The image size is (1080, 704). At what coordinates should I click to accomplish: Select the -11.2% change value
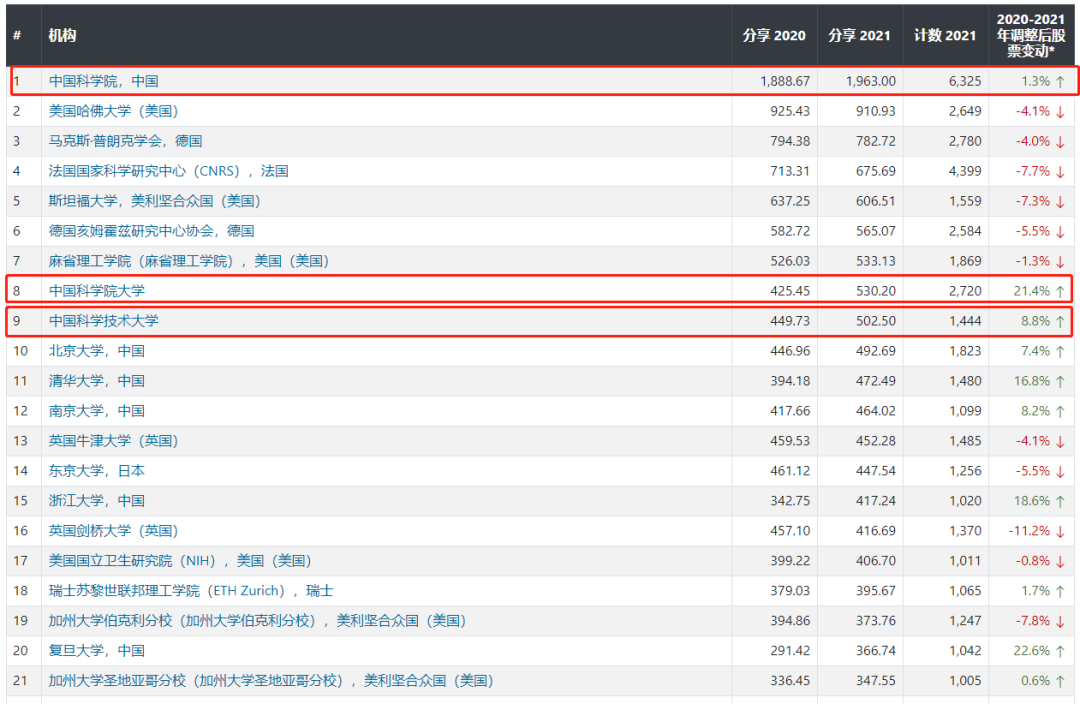(1030, 531)
